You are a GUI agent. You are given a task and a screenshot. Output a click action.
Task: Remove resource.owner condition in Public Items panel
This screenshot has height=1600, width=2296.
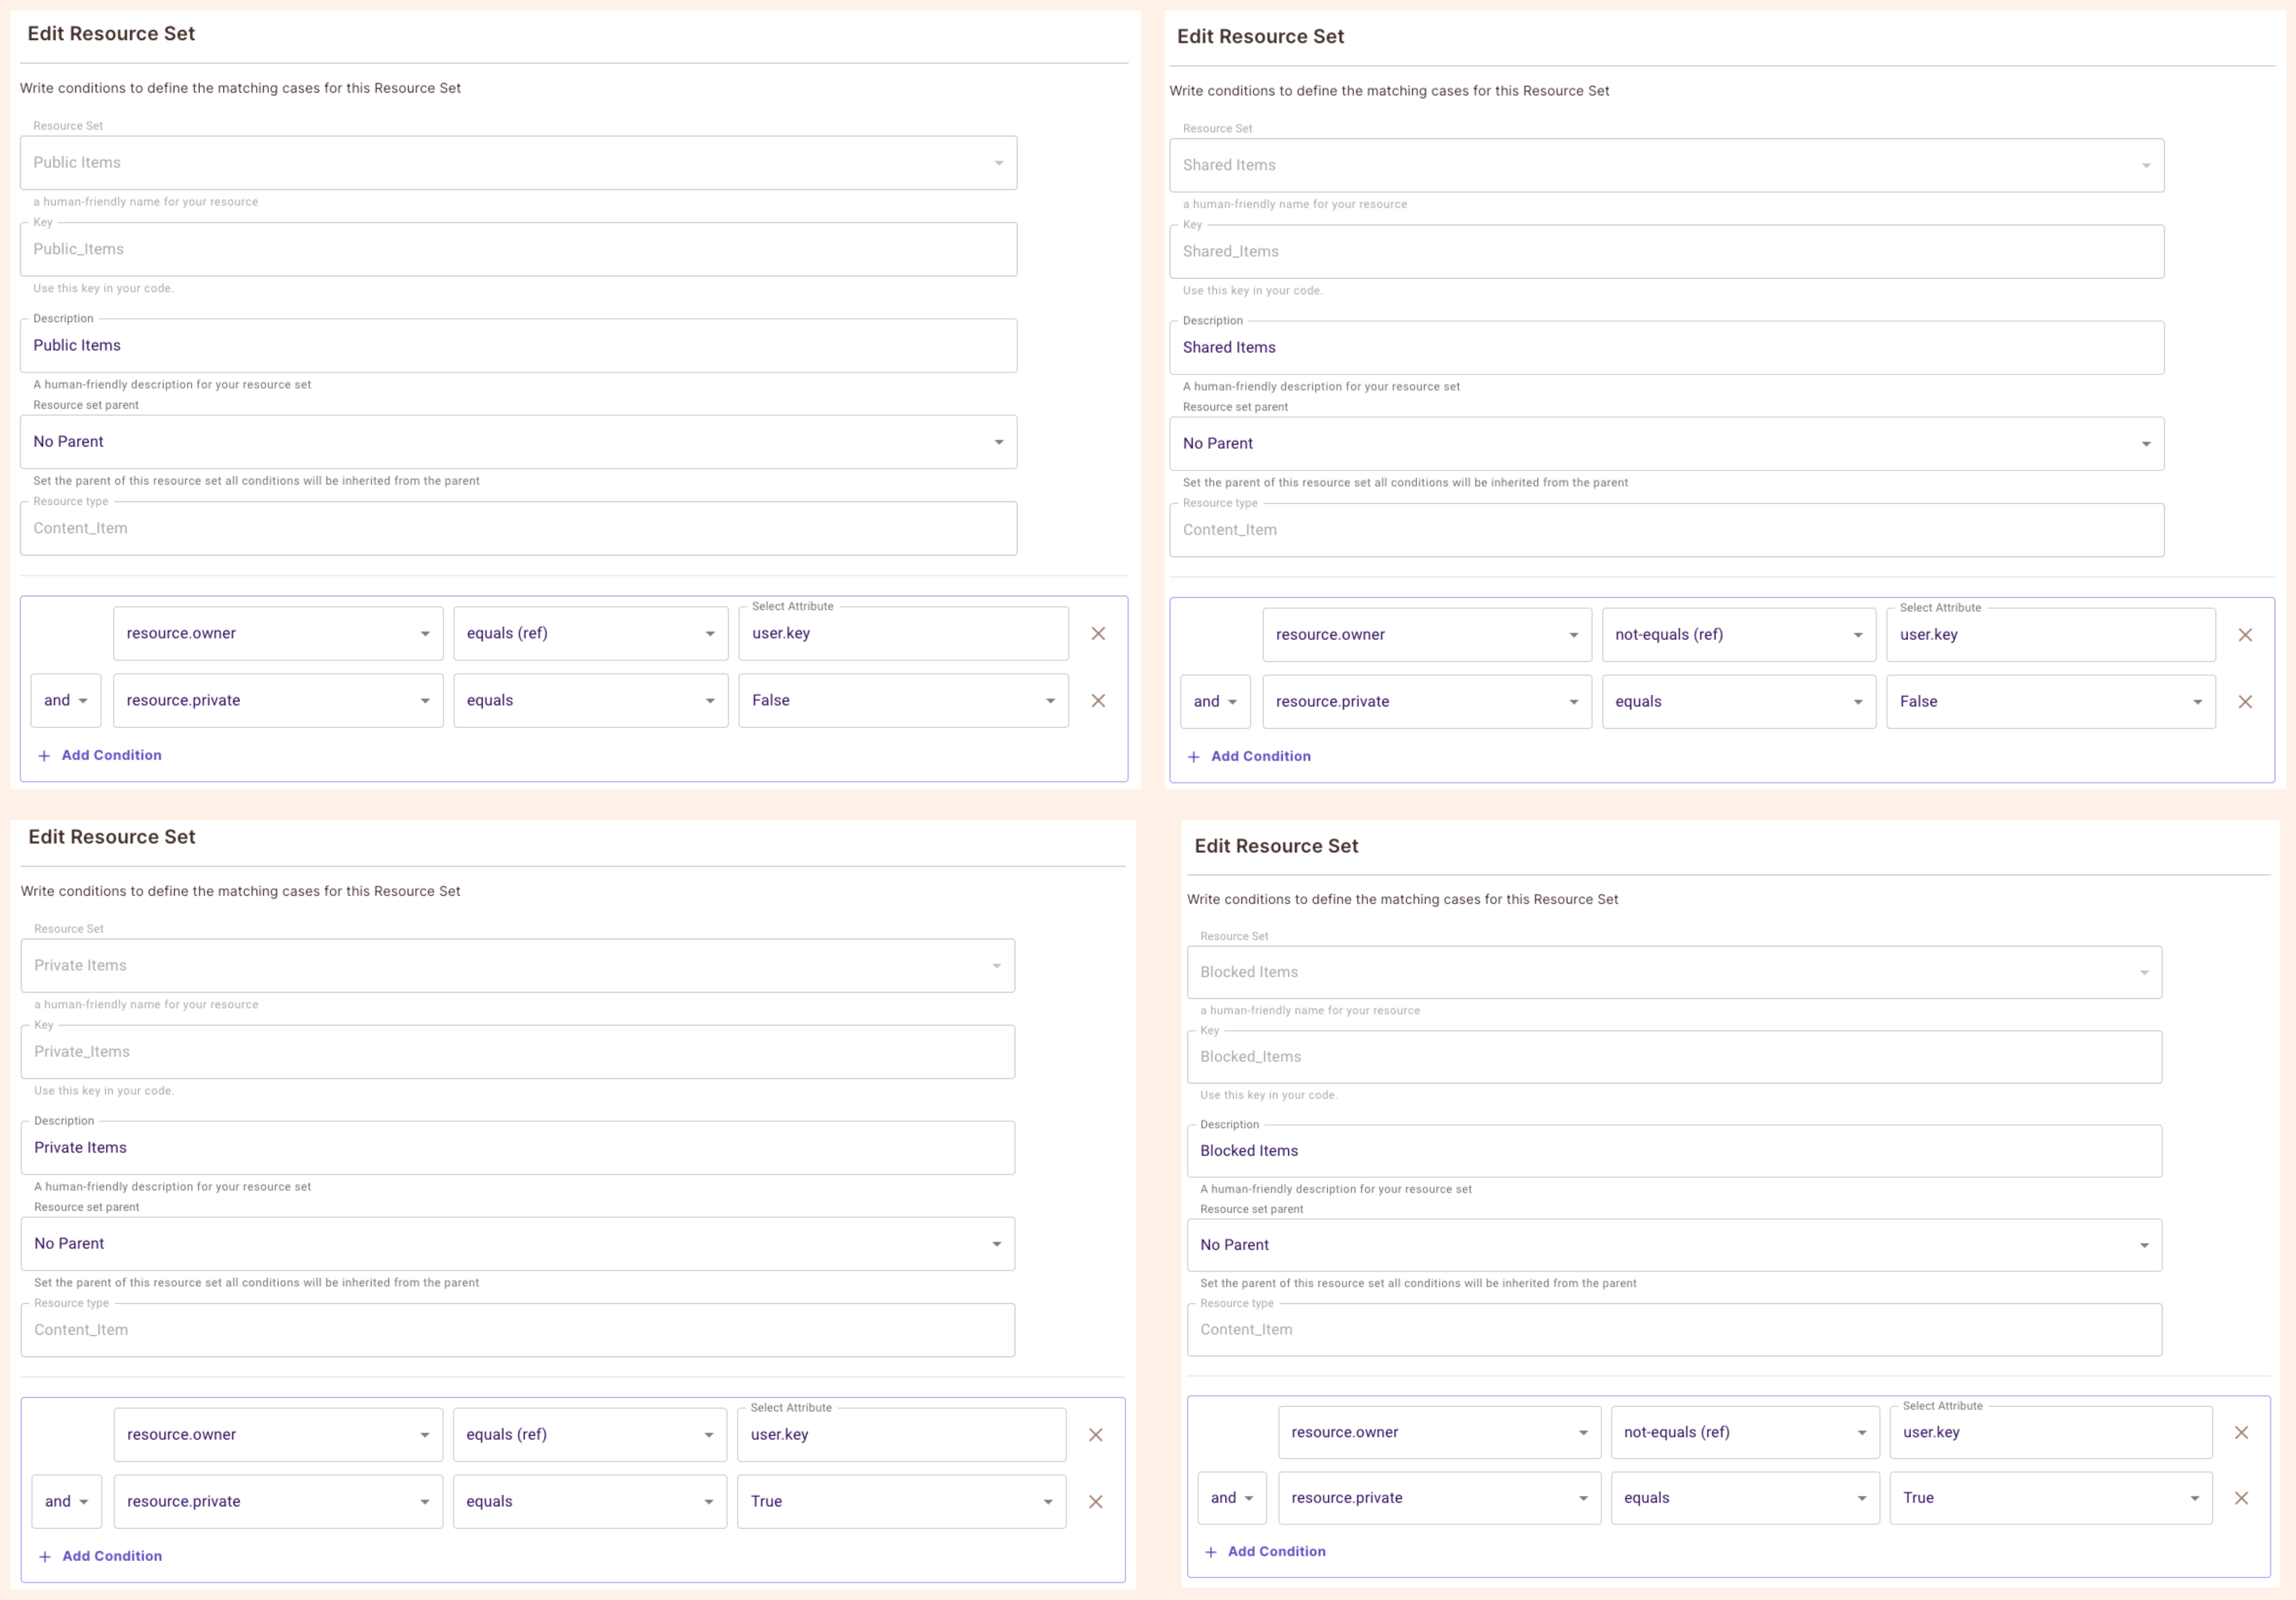click(1098, 633)
